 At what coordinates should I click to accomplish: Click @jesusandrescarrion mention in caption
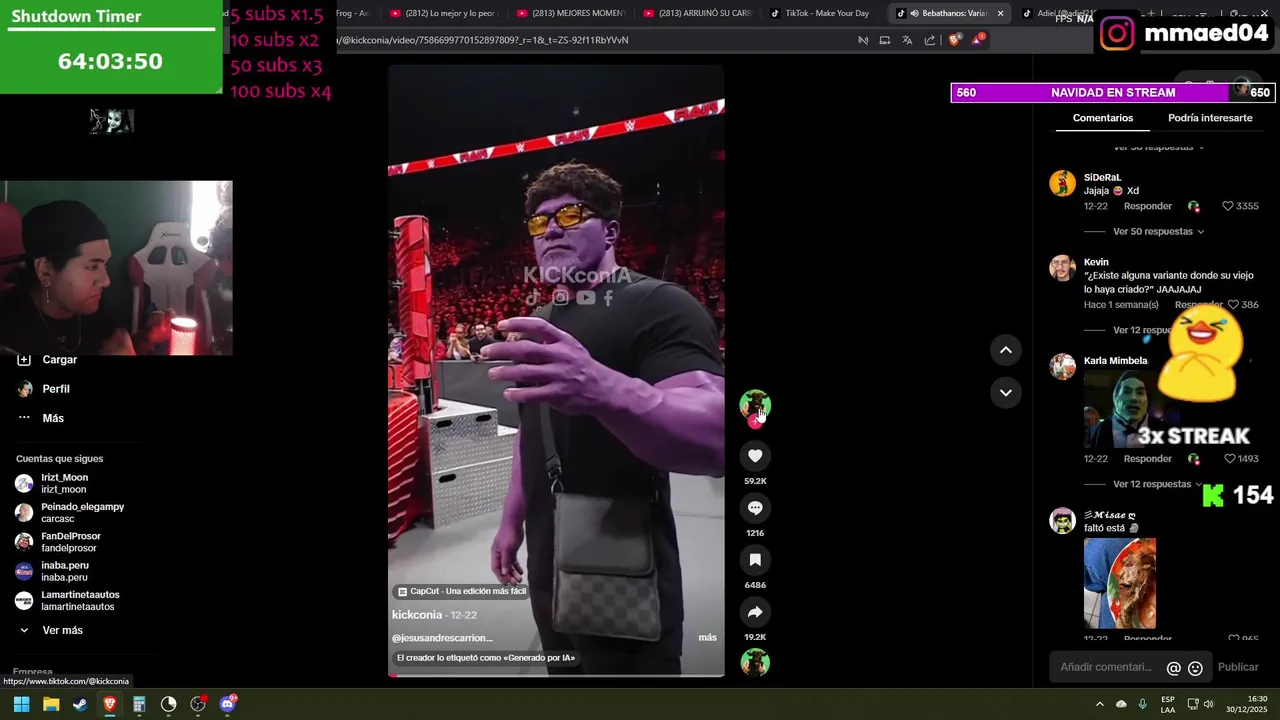[x=442, y=638]
